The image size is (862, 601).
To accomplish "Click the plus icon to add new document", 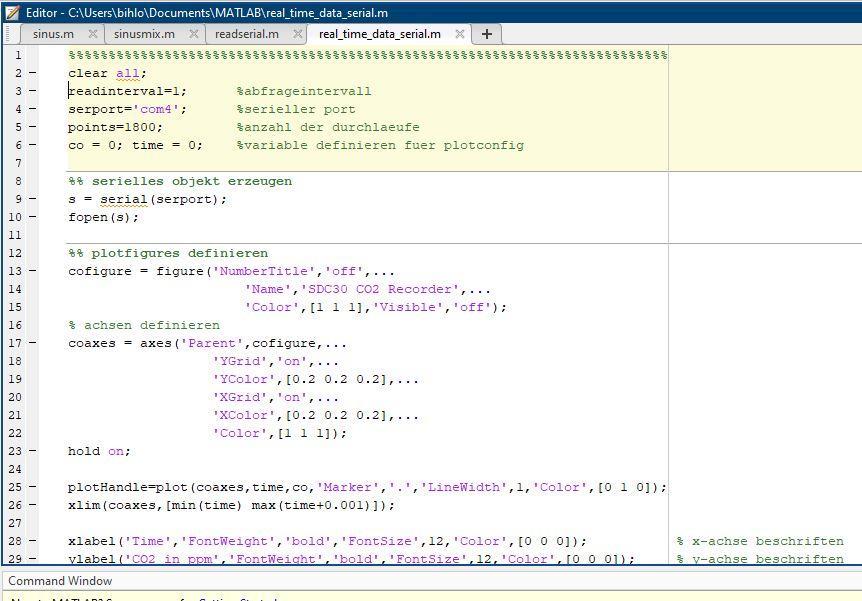I will (487, 34).
